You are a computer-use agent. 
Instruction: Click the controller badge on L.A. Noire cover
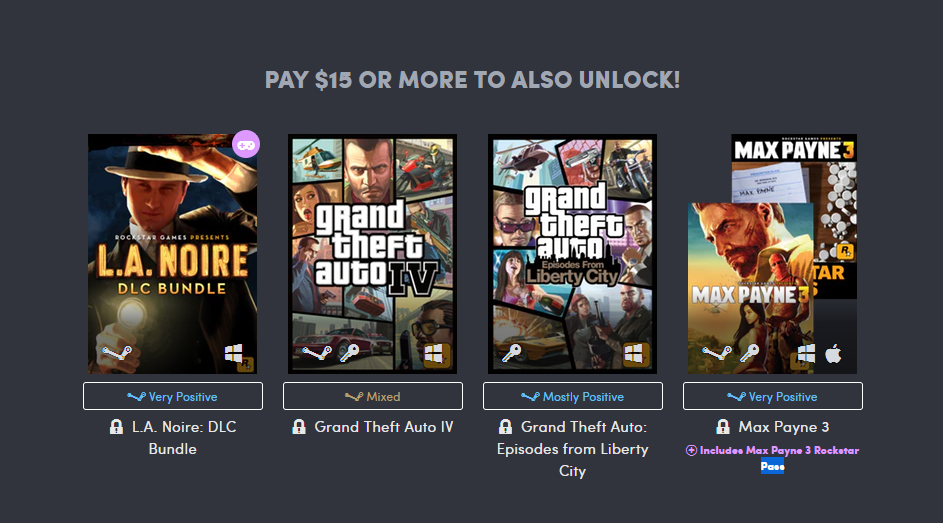click(245, 145)
